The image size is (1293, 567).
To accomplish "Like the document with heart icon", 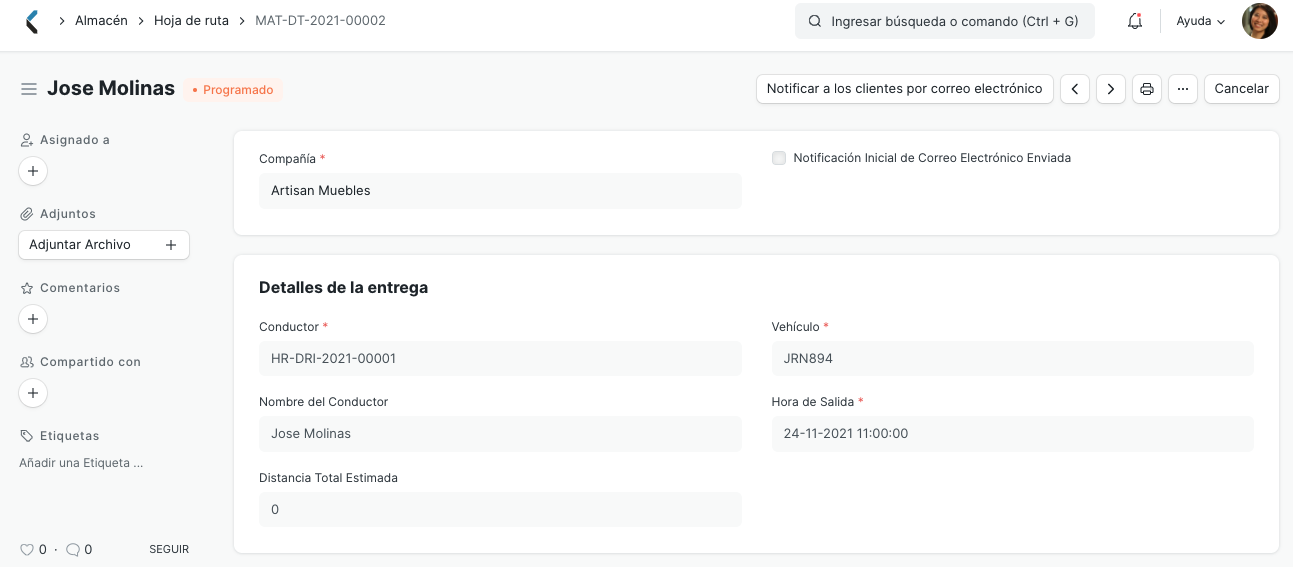I will point(27,549).
